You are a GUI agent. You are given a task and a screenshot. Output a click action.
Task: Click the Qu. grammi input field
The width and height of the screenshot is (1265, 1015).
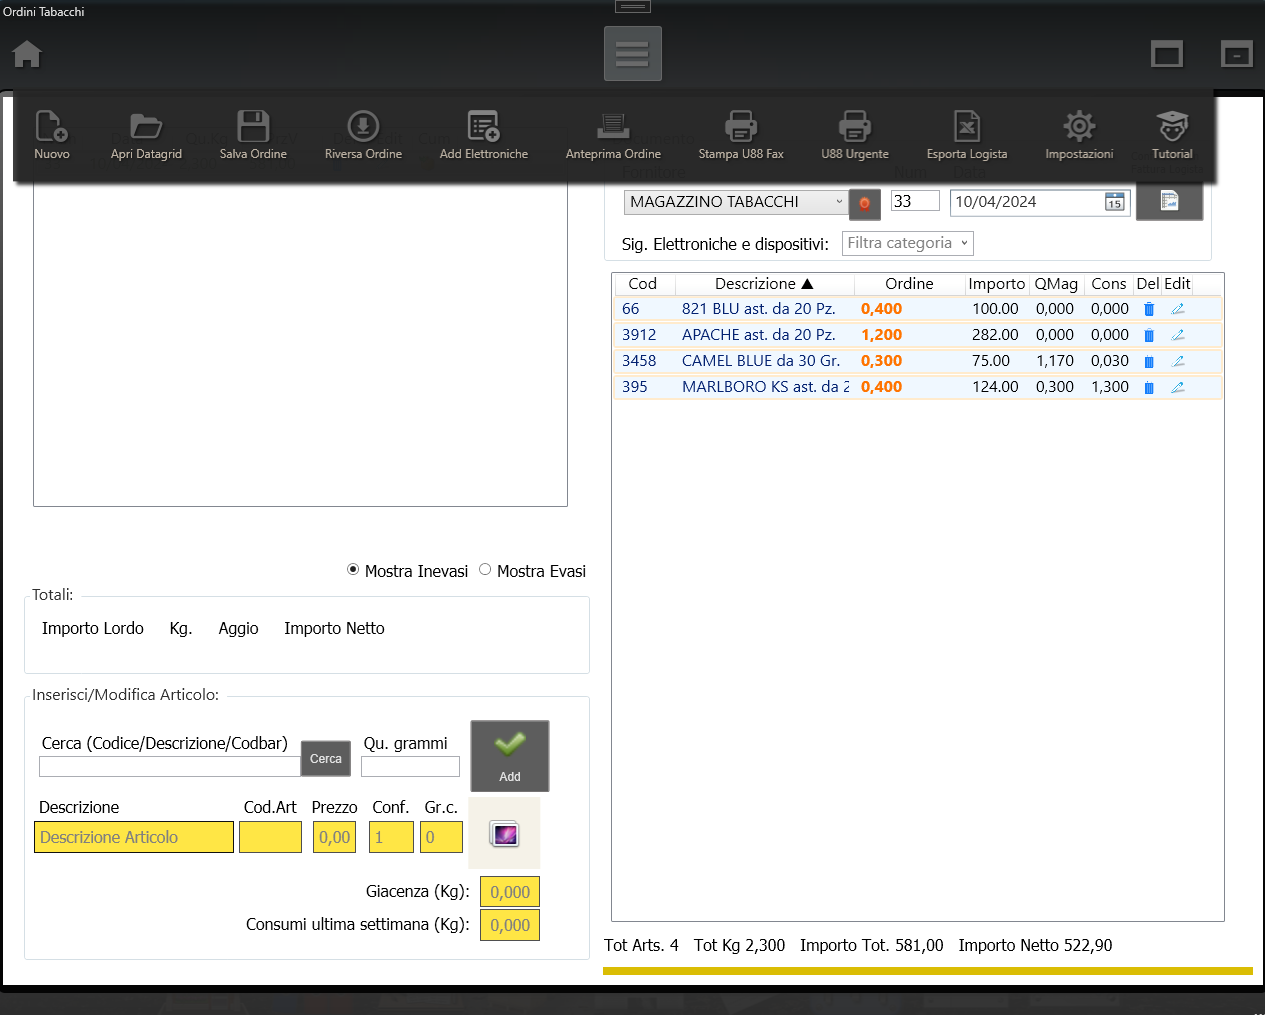[x=410, y=767]
